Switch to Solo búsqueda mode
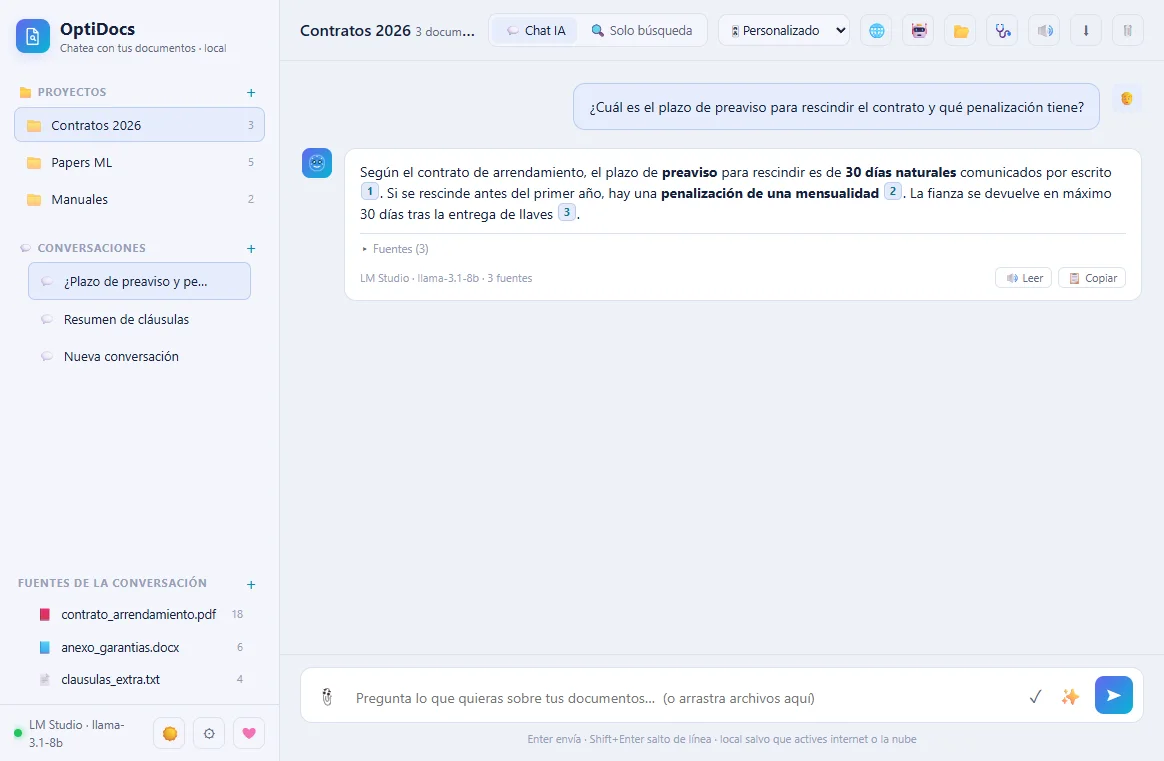Viewport: 1164px width, 761px height. coord(641,30)
